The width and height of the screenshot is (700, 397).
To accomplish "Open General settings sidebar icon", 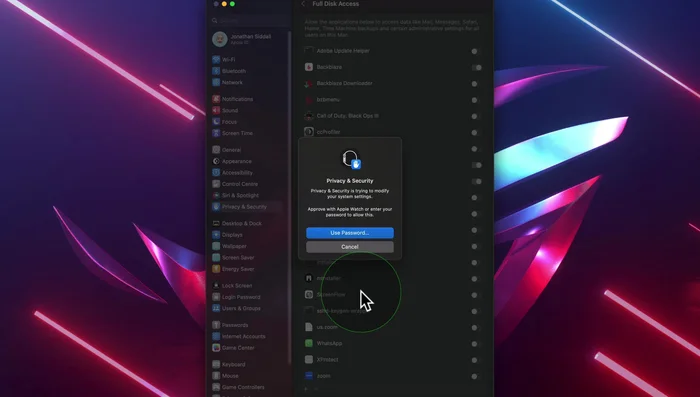I will click(x=216, y=150).
